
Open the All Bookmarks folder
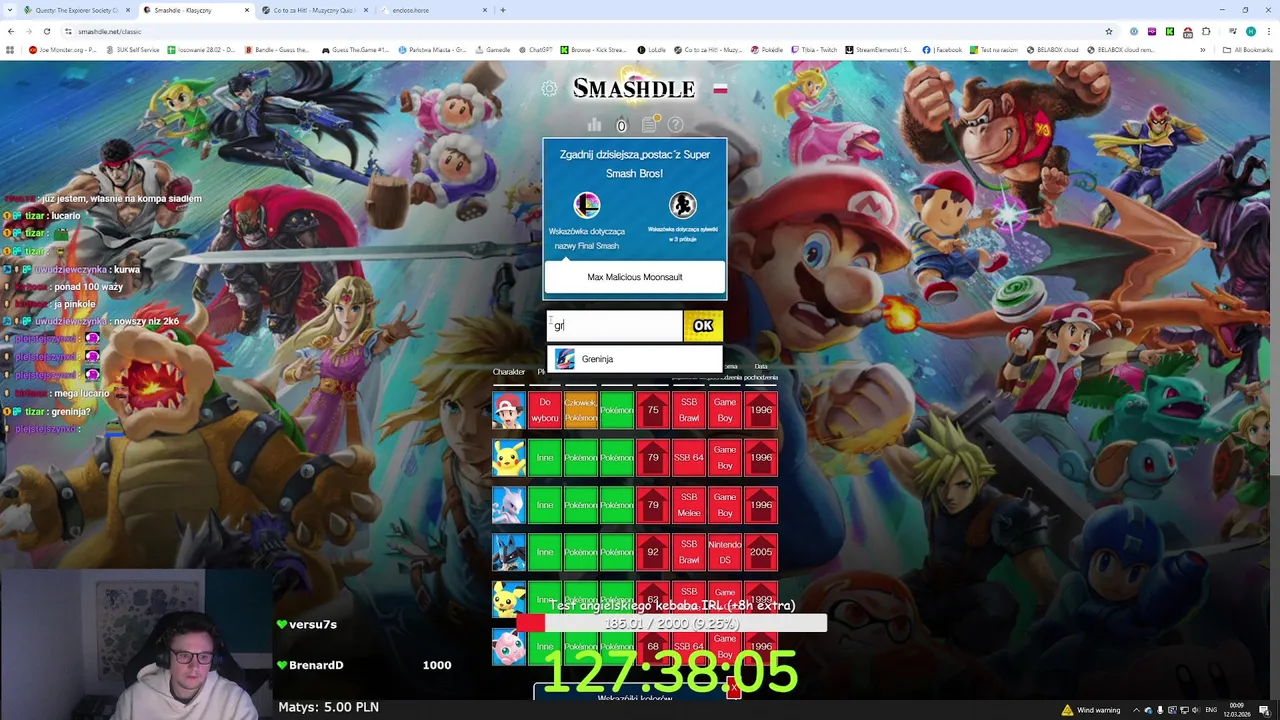pyautogui.click(x=1248, y=50)
